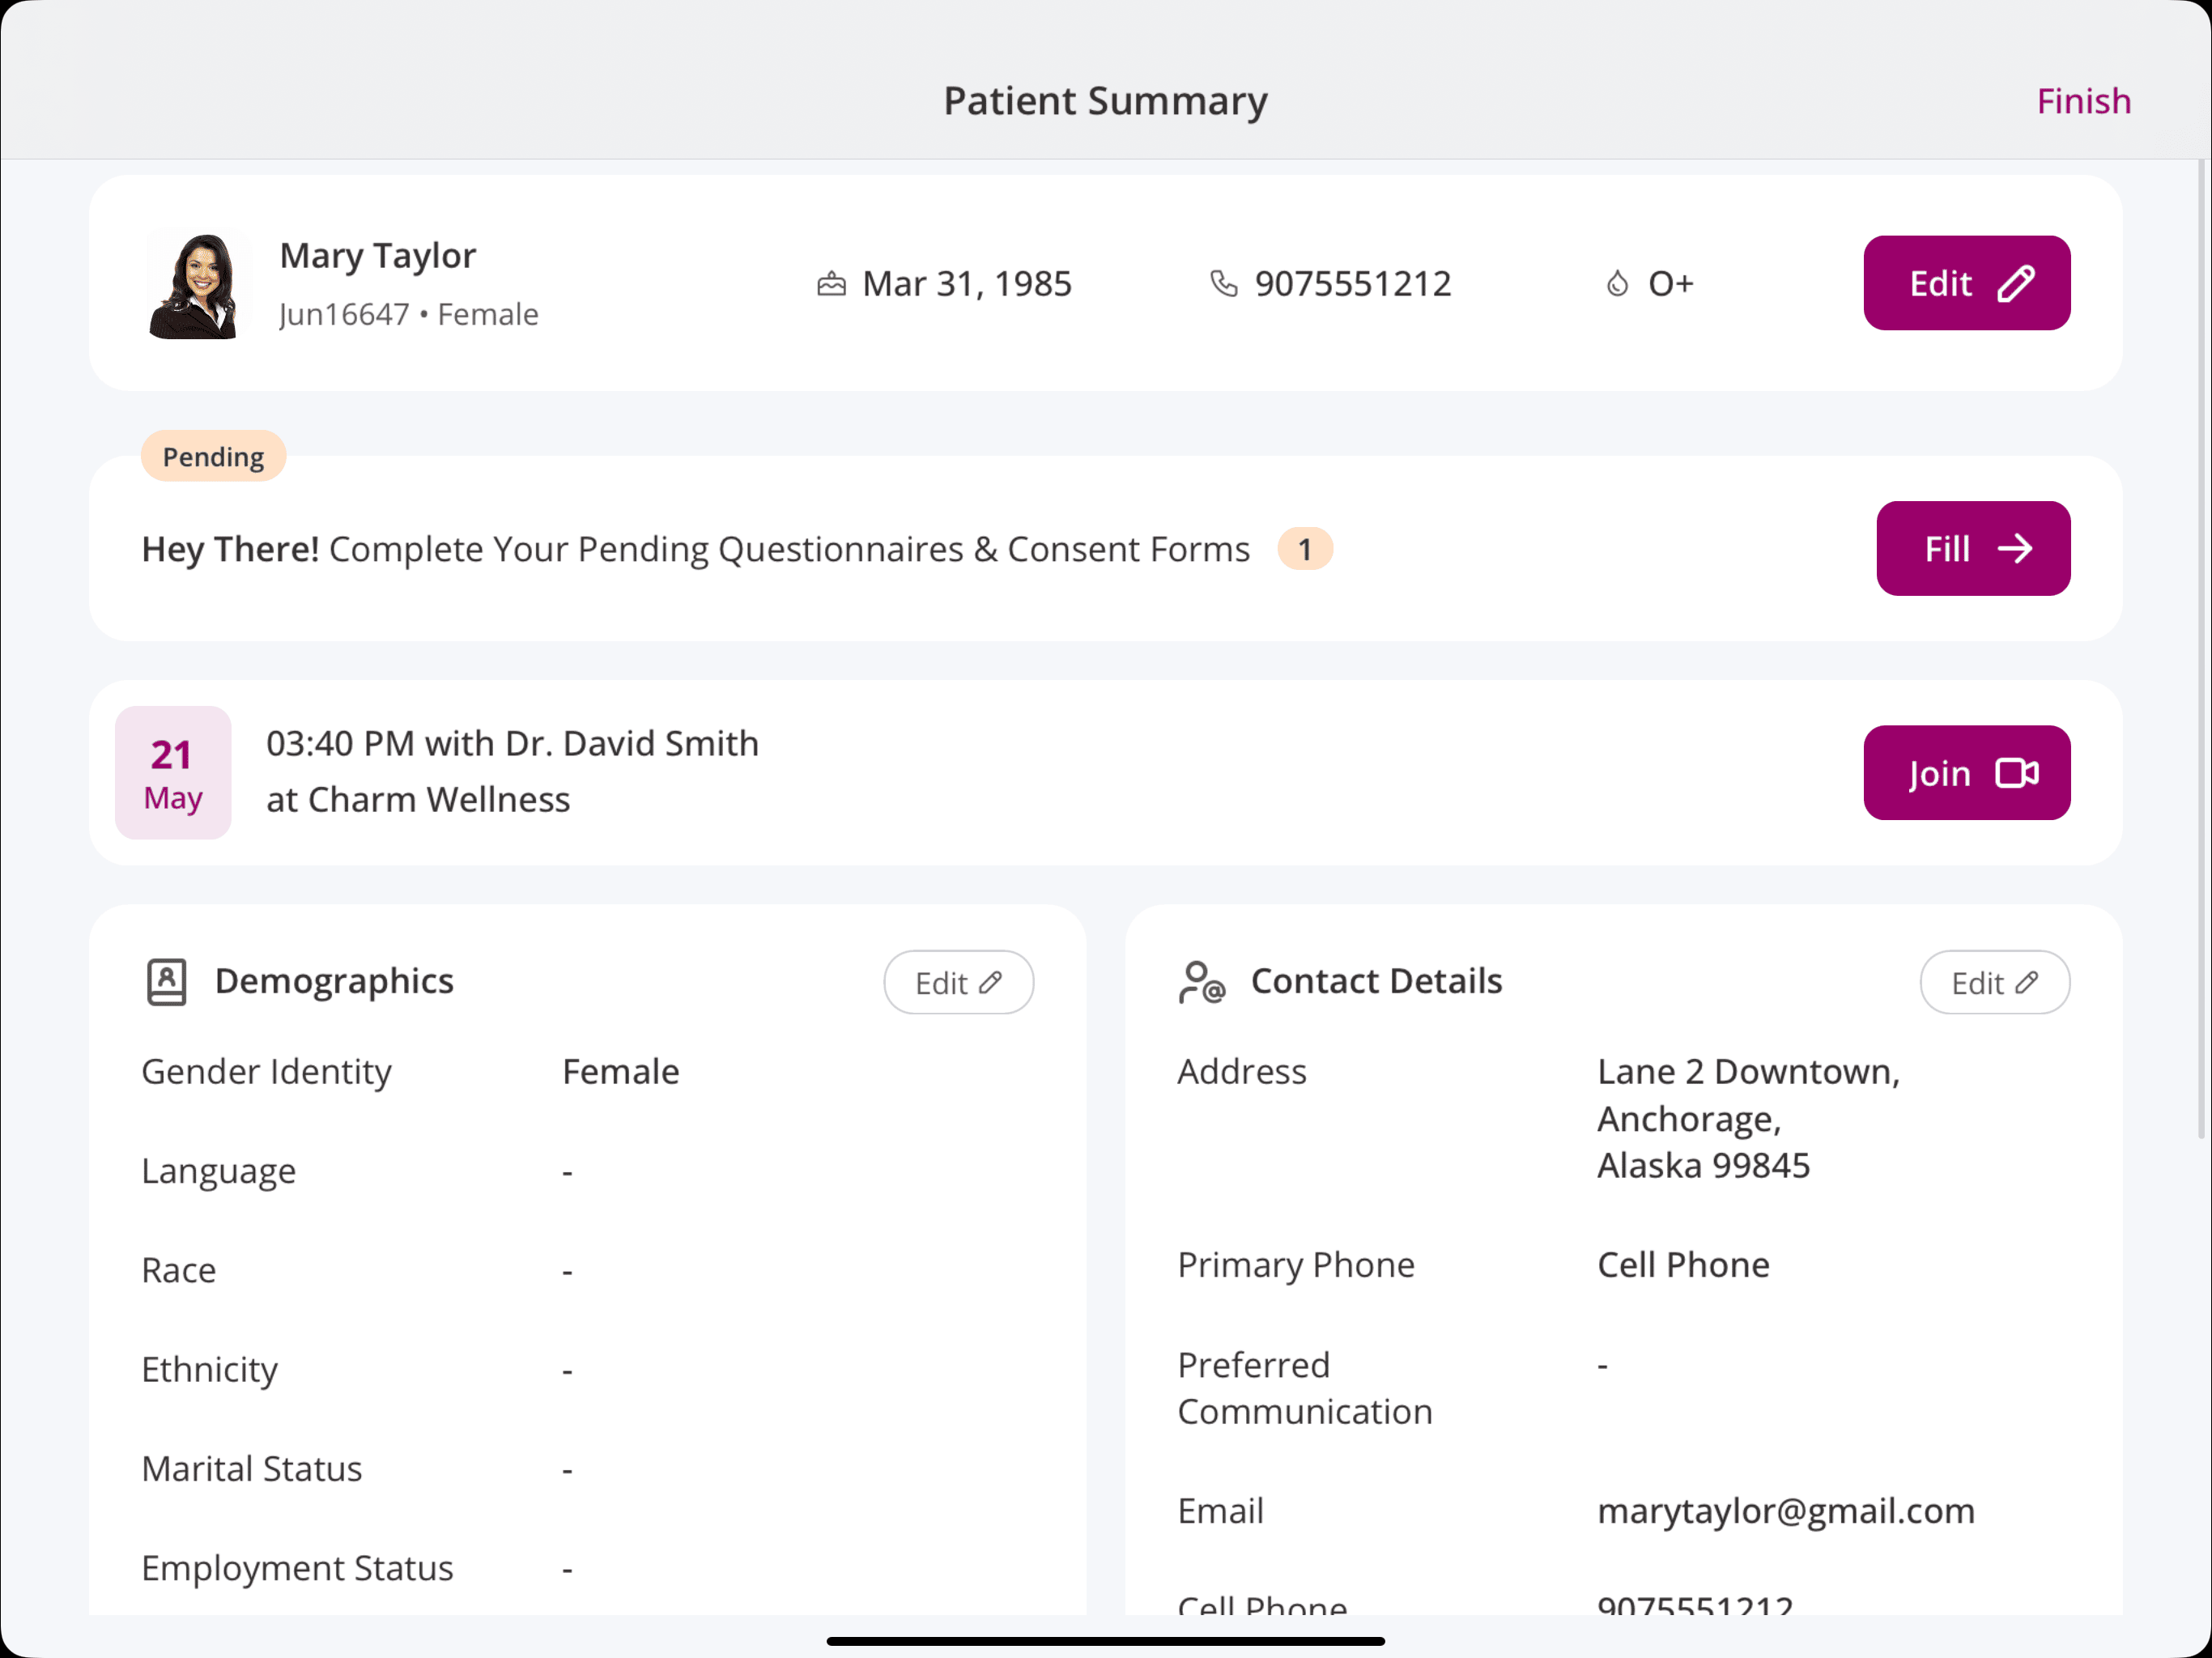
Task: Click the vertical scrollbar on right edge
Action: pos(2200,650)
